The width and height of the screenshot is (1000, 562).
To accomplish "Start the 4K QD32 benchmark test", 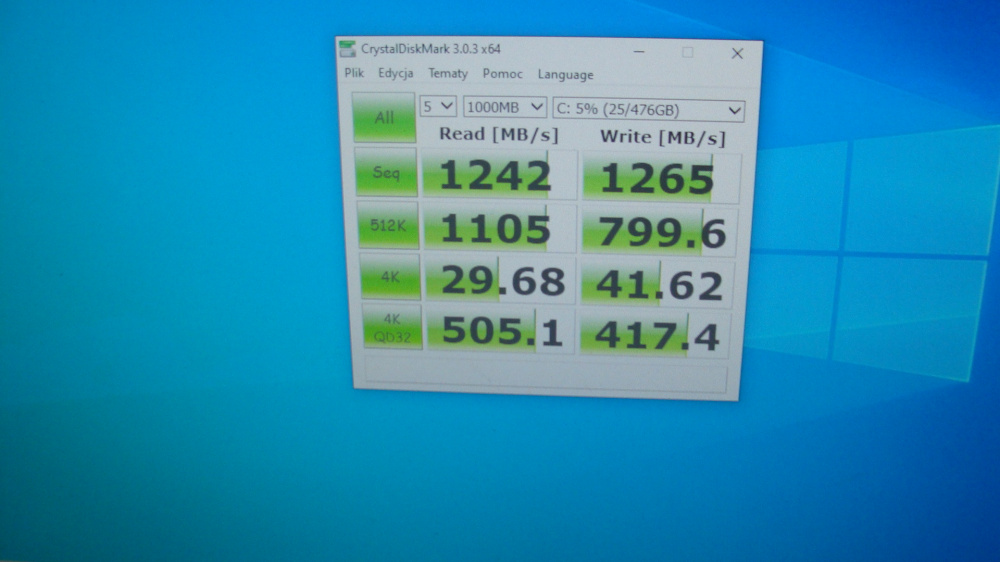I will tap(392, 327).
